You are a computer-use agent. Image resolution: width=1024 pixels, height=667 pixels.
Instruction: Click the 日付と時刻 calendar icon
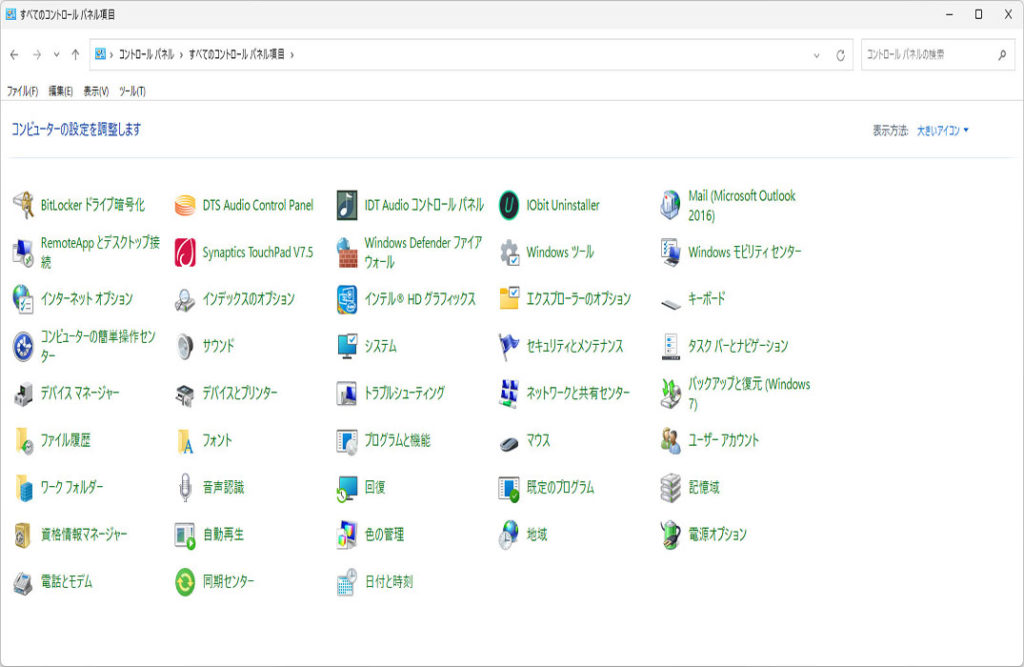347,582
